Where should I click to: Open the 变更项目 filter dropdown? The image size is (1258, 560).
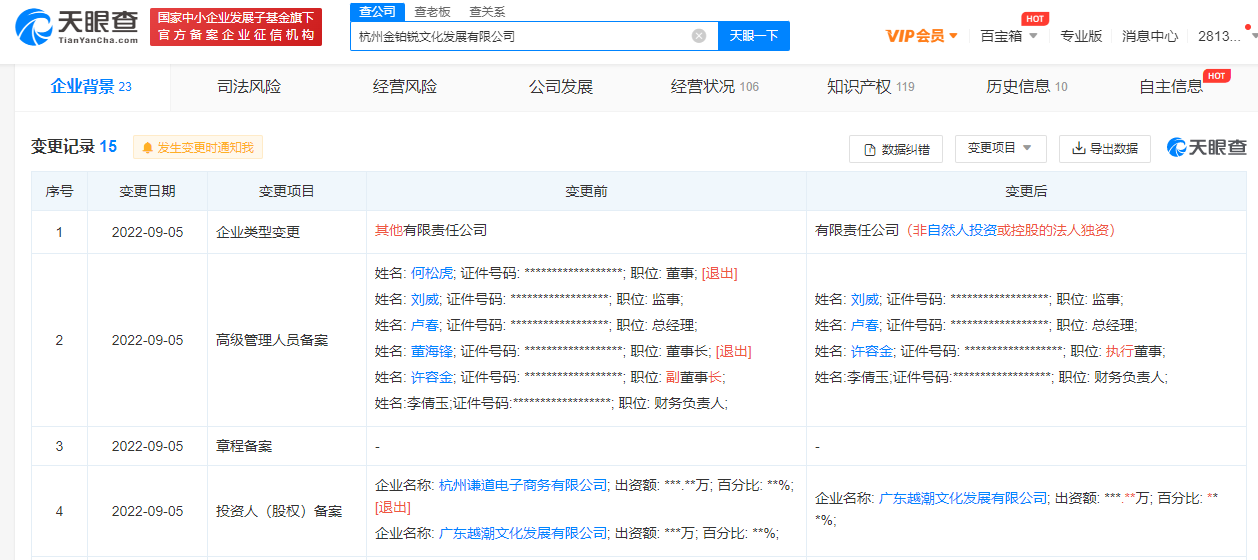[1000, 148]
